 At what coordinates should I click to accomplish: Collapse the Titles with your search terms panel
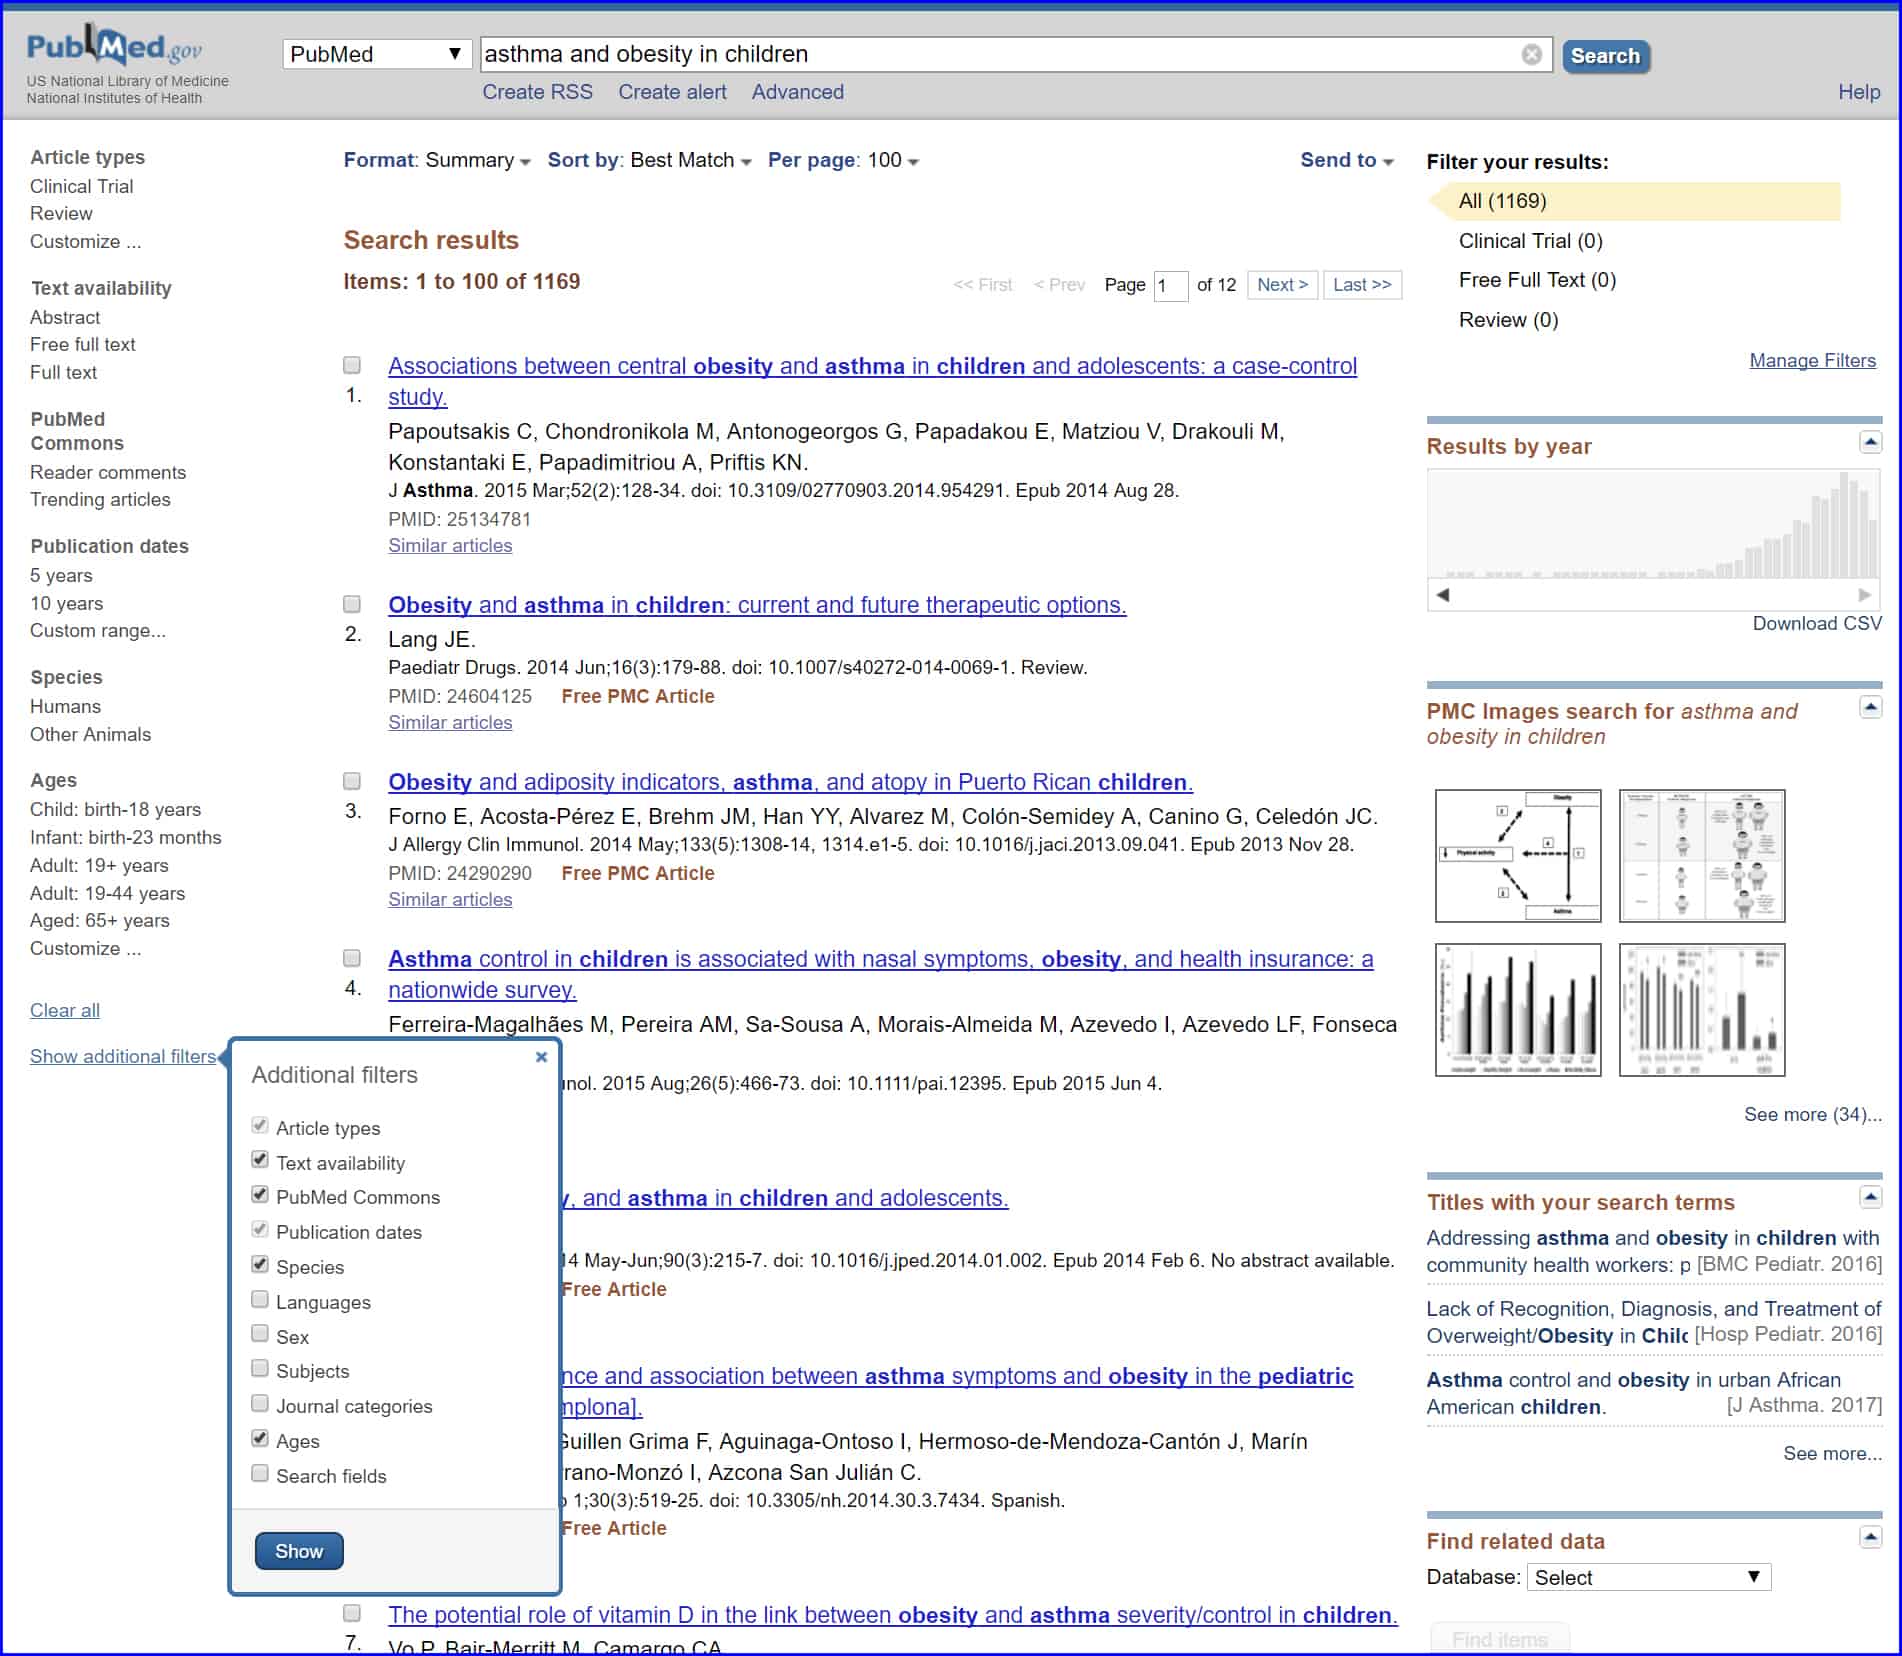click(x=1870, y=1197)
